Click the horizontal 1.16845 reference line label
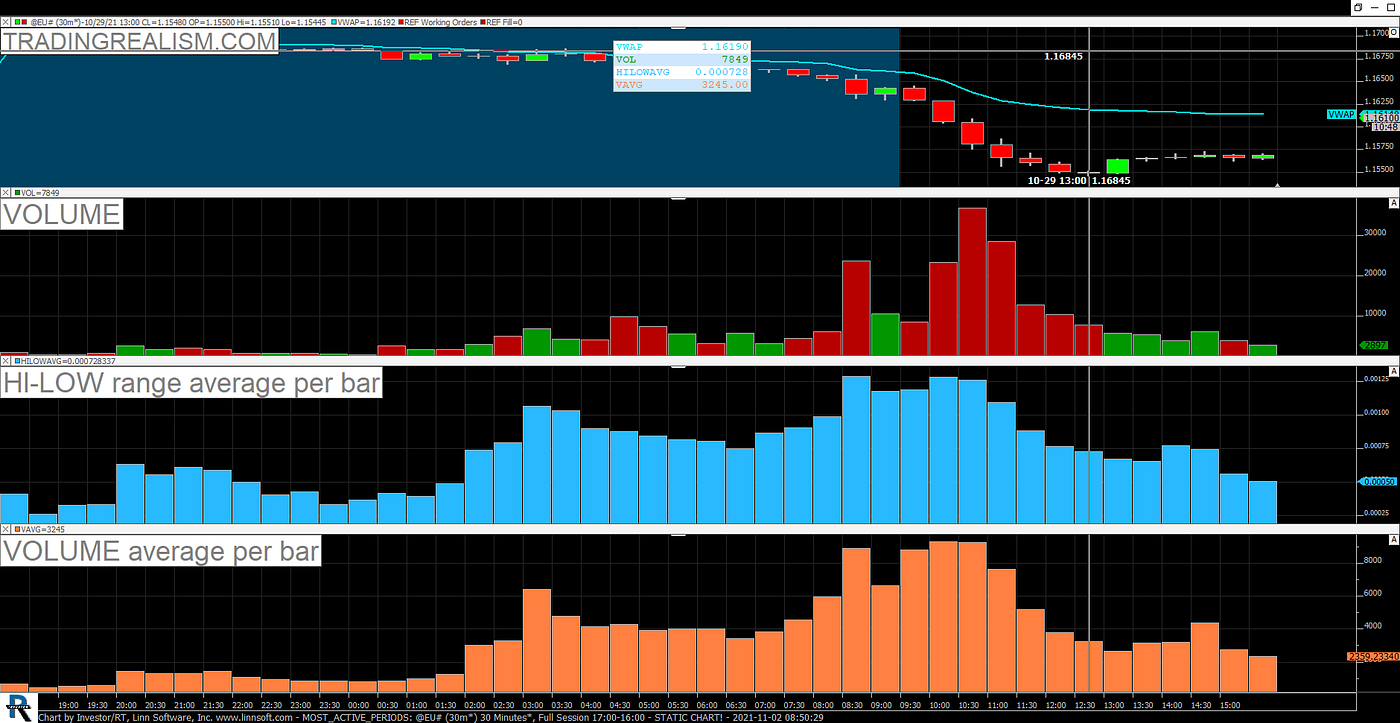 tap(1063, 57)
